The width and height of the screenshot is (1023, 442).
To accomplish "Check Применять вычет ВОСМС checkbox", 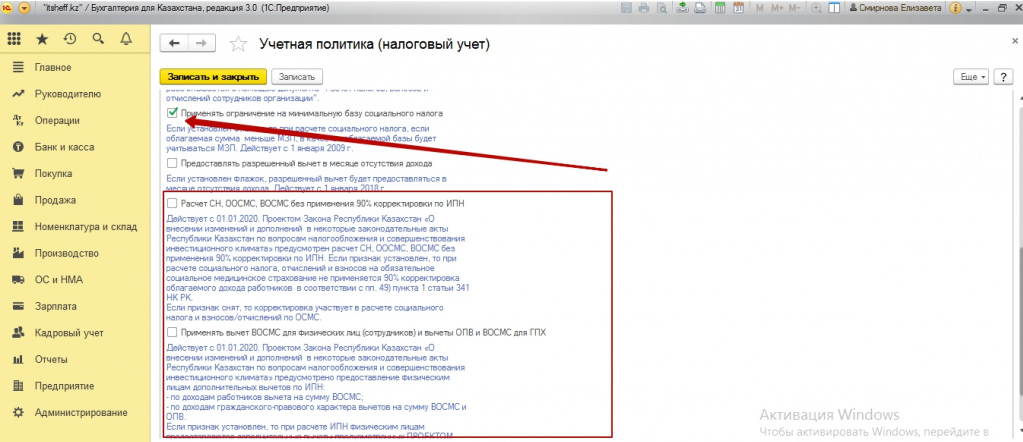I will [172, 332].
